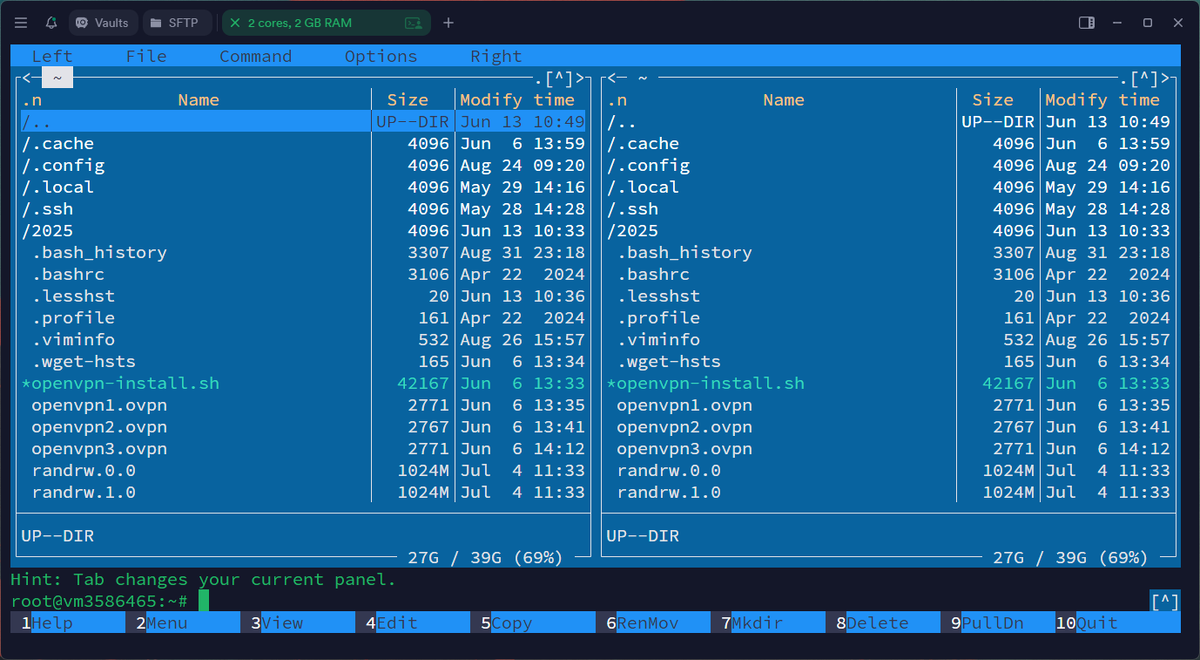Click the terminal icon on active tab
The image size is (1200, 660).
pyautogui.click(x=412, y=22)
